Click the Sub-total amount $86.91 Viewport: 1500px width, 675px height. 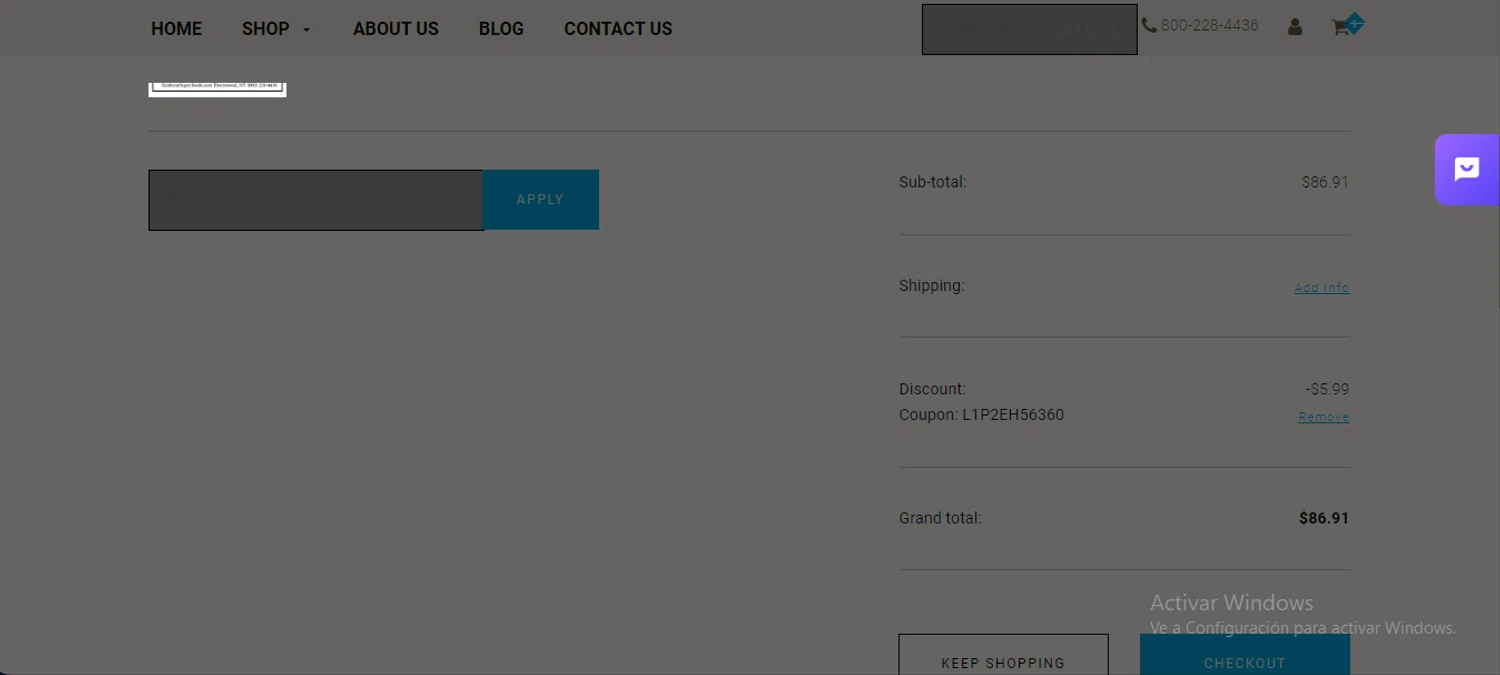pos(1325,182)
